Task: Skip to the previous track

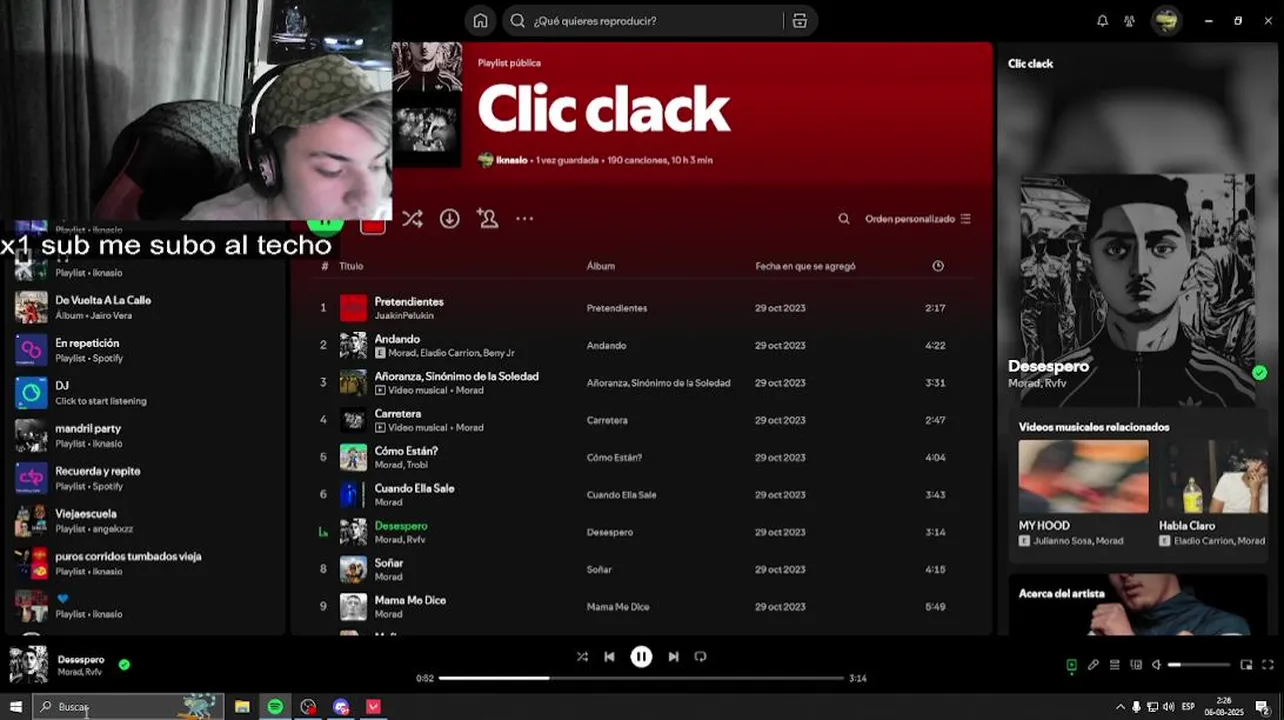Action: pos(609,657)
